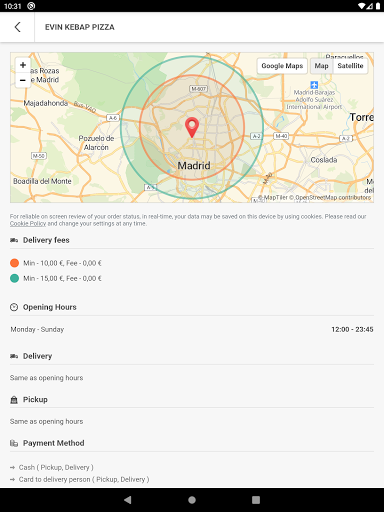Click Pozuelo de Alarcón label on map
384x512 pixels.
pos(96,143)
